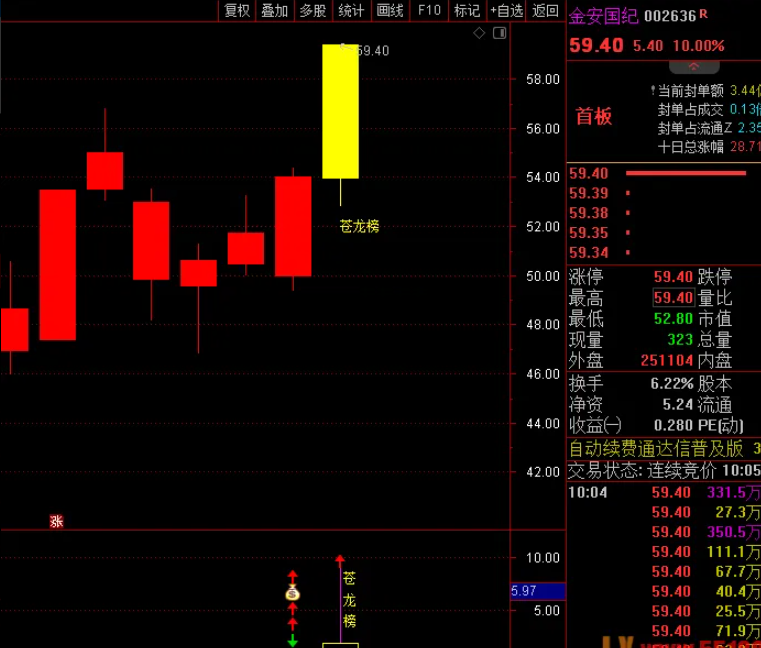761x648 pixels.
Task: Select the 59.34 order book row
Action: [663, 253]
